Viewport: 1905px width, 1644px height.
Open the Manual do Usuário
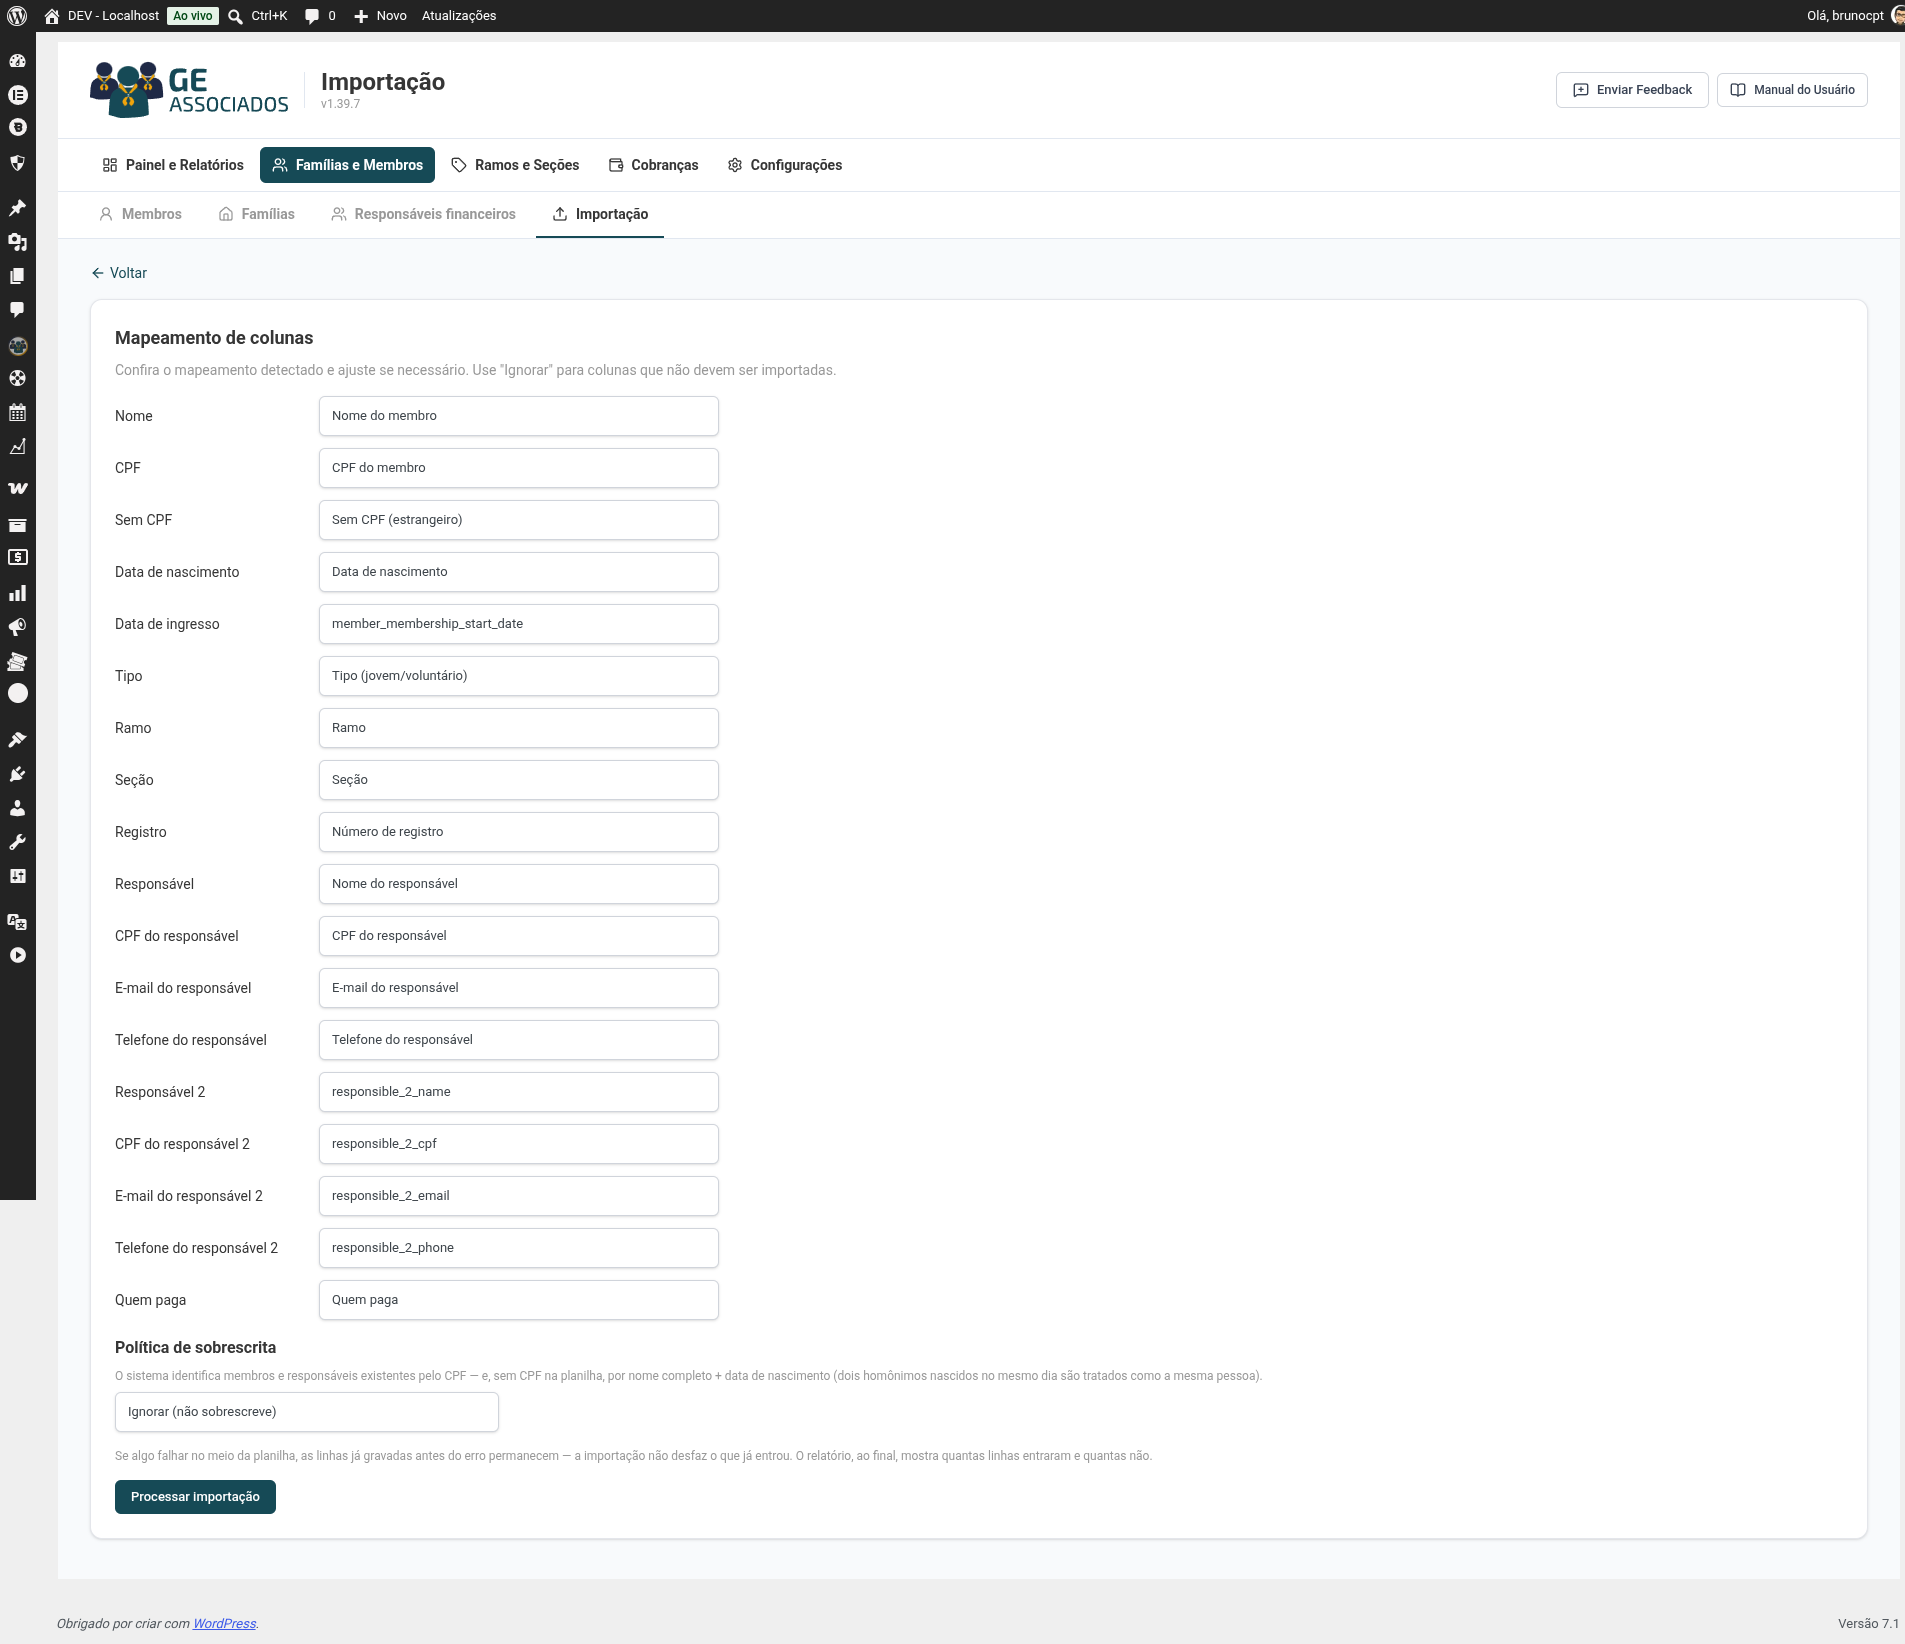[1792, 90]
